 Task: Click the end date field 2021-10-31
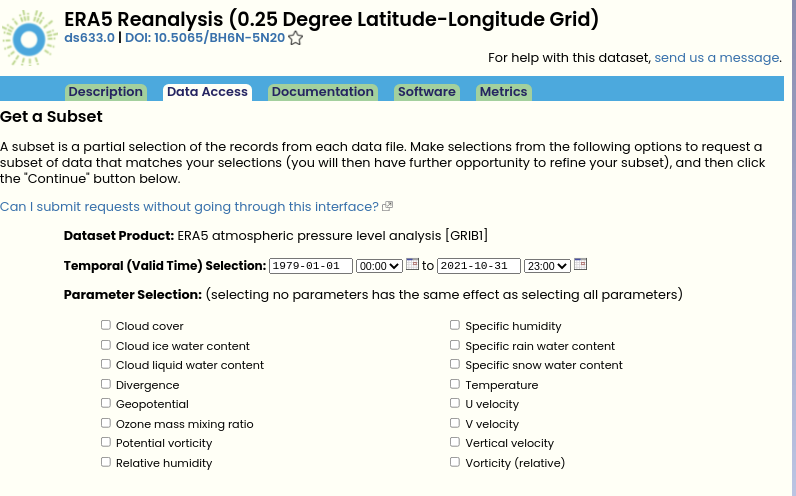tap(479, 265)
